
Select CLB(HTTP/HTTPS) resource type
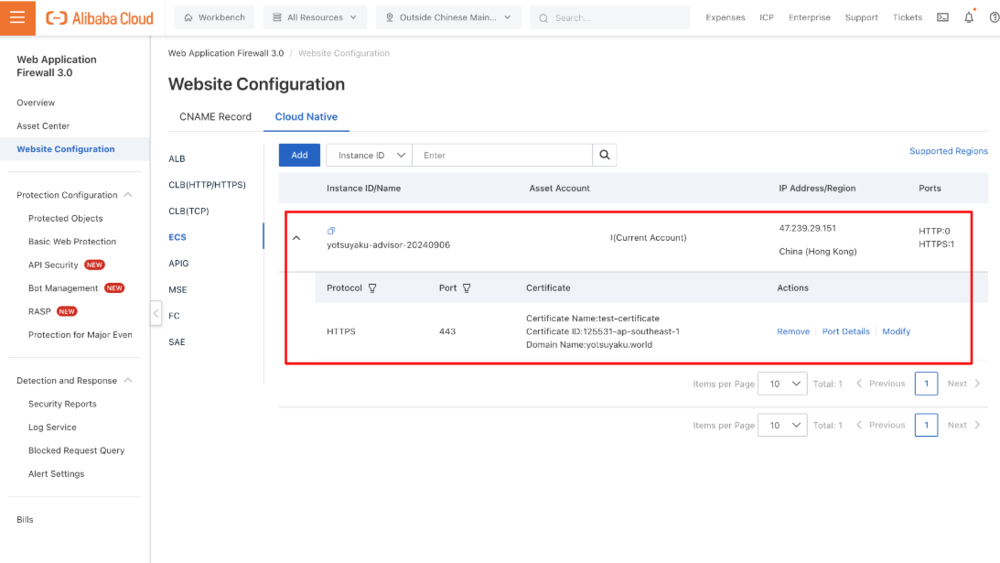[207, 185]
